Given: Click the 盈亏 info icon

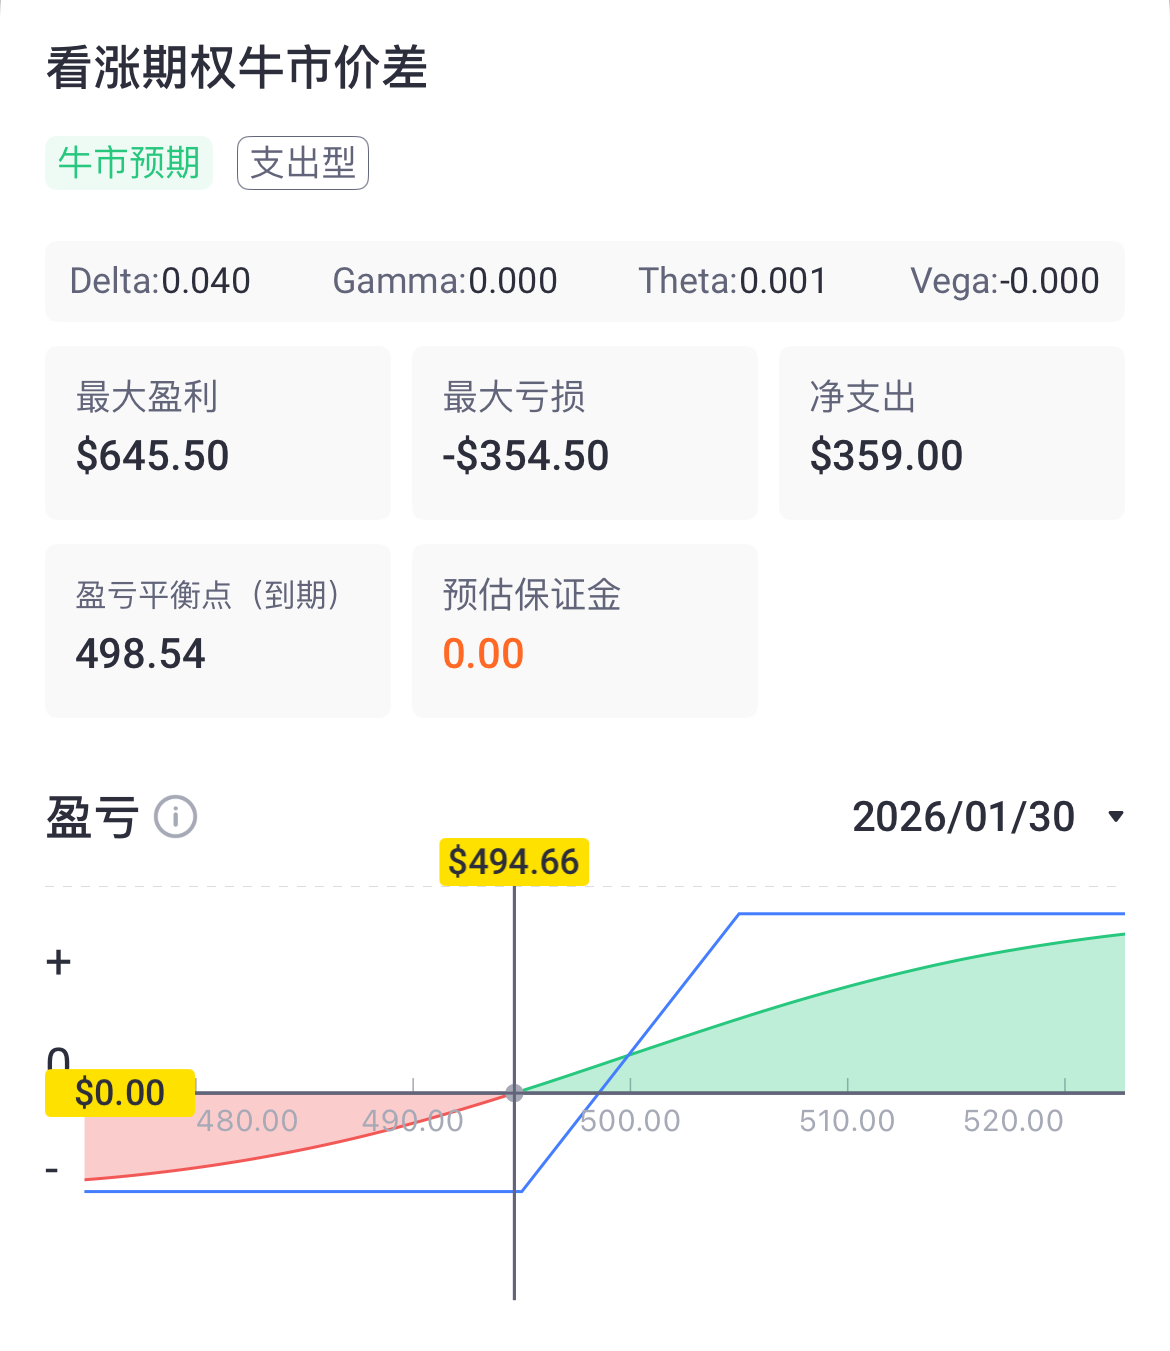Looking at the screenshot, I should point(174,817).
